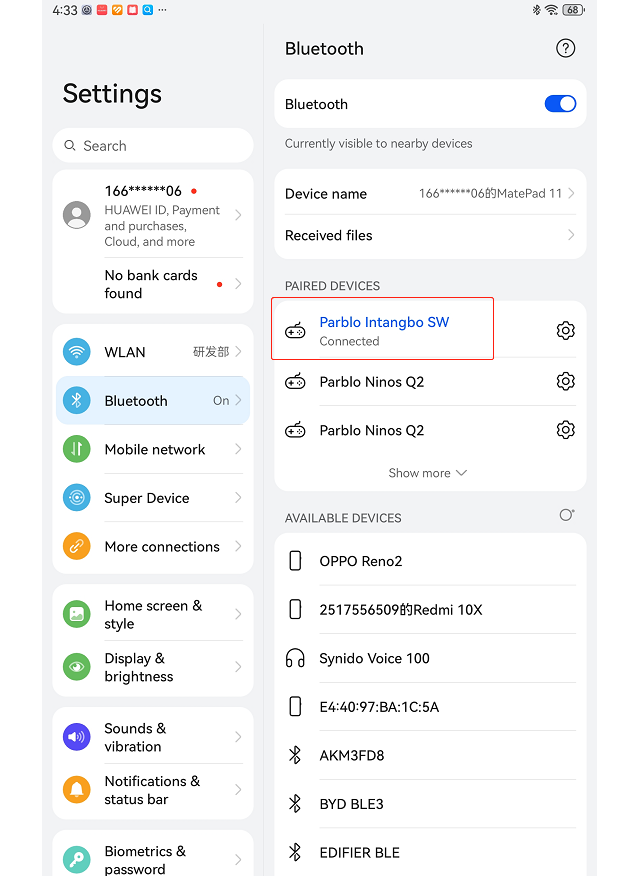Tap the EDIFIER BLE Bluetooth icon

point(295,852)
